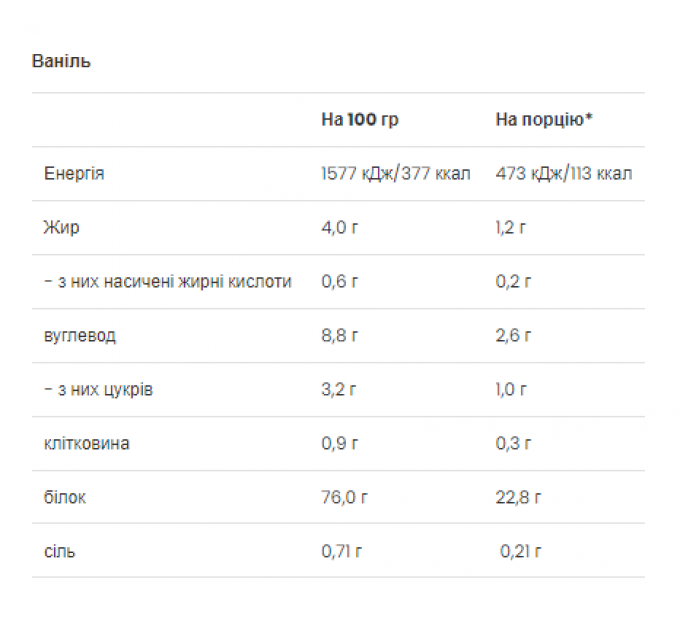Click the сіль row label
Viewport: 680px width, 630px height.
59,552
